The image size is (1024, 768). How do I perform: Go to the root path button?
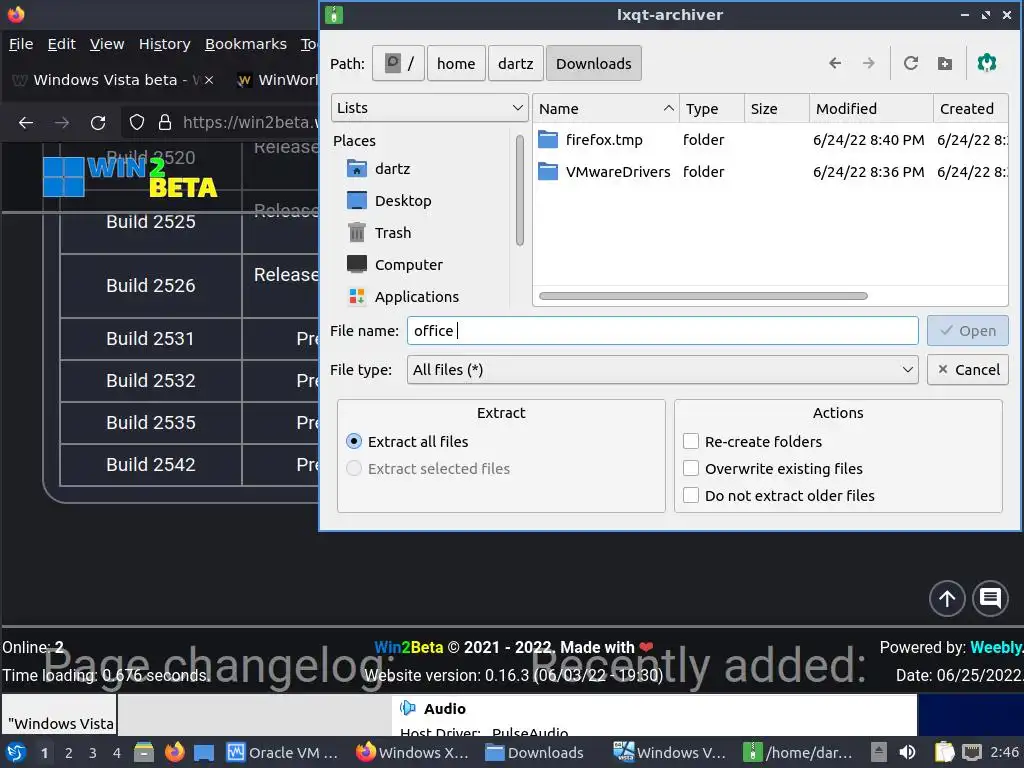398,63
